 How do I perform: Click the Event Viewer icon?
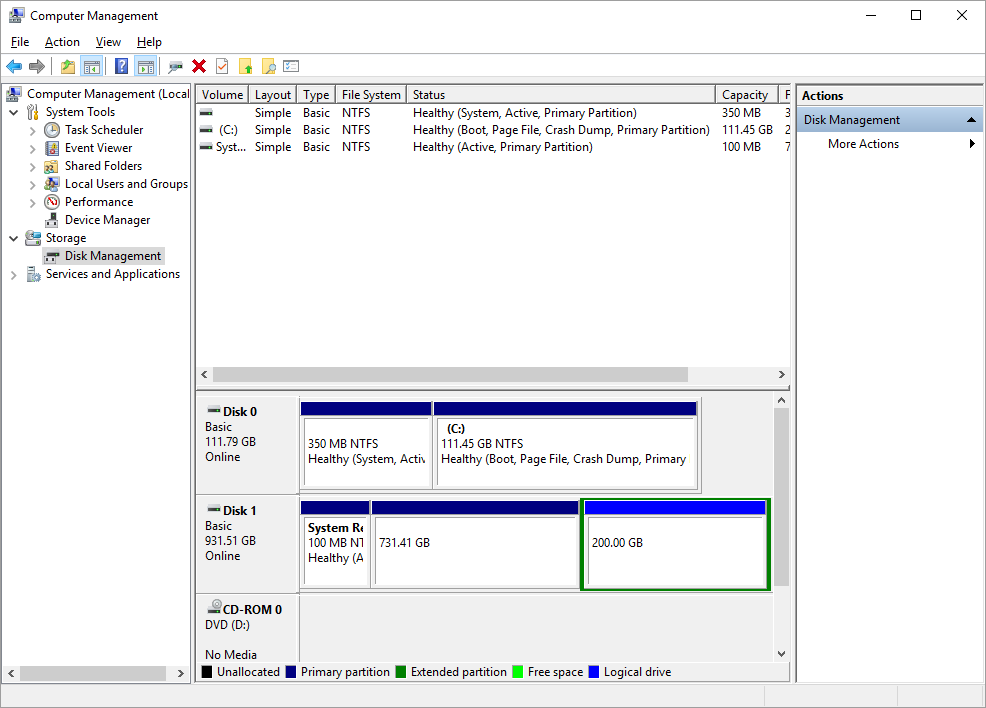coord(52,148)
